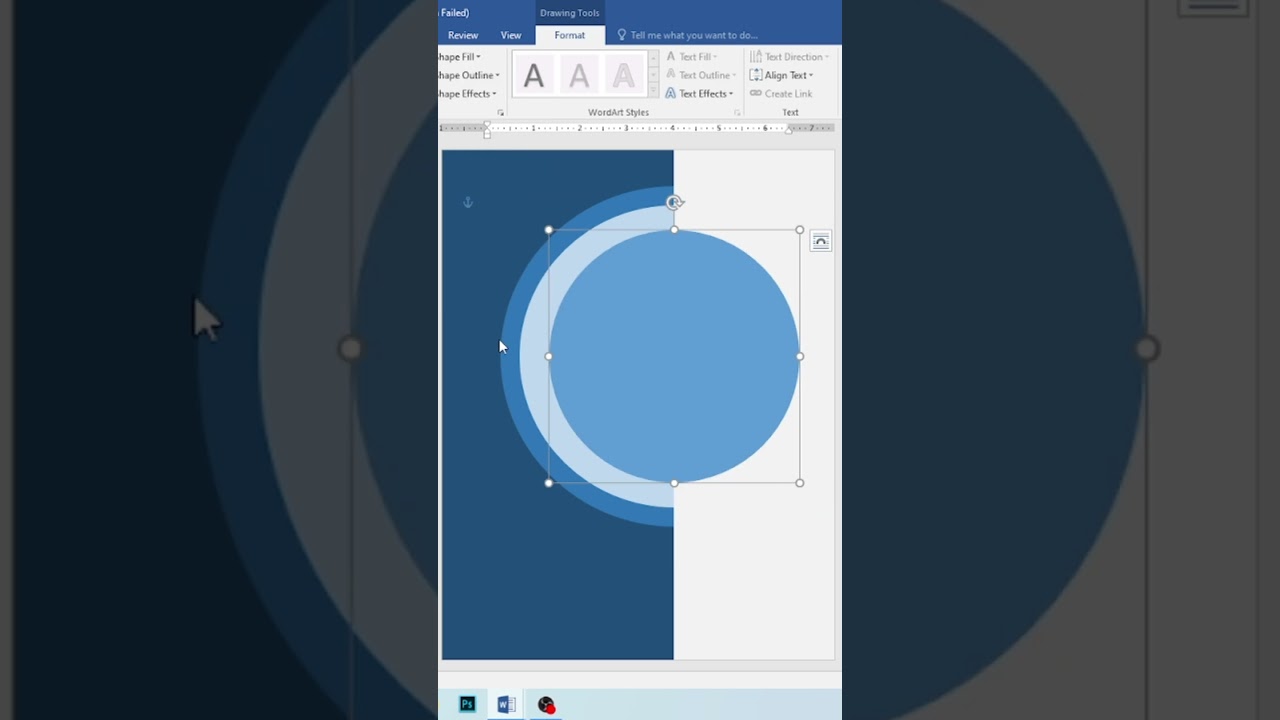The height and width of the screenshot is (720, 1280).
Task: Expand the Text Outline dropdown
Action: [x=701, y=75]
